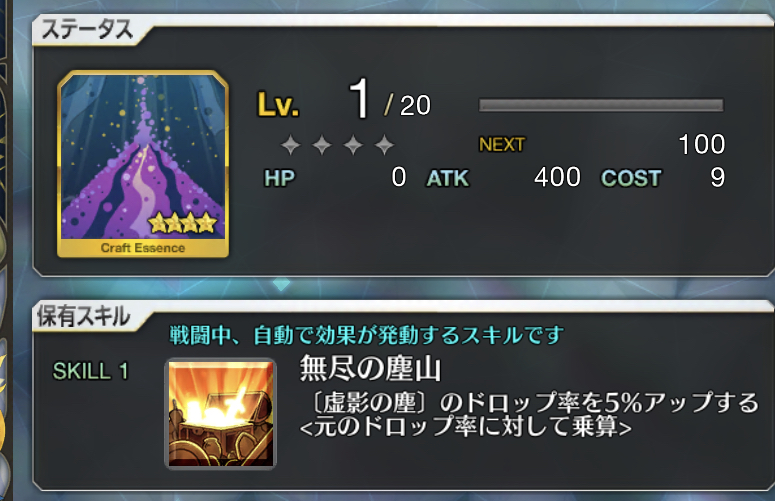
Task: Click the first grey rarity star
Action: click(291, 145)
